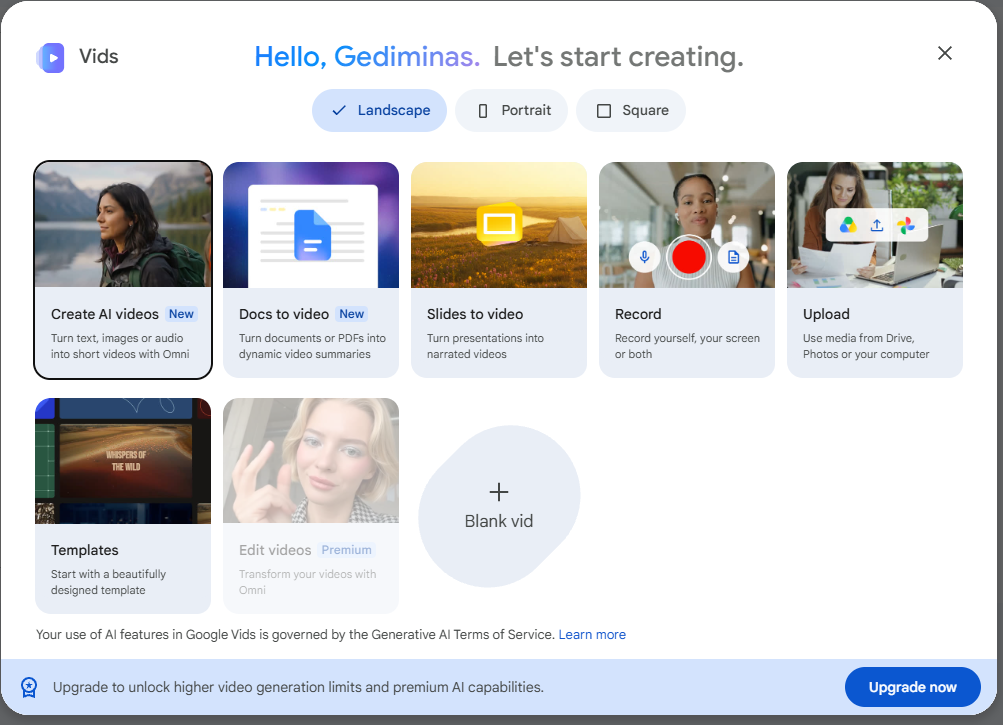
Task: Click the red record circle icon
Action: tap(688, 257)
